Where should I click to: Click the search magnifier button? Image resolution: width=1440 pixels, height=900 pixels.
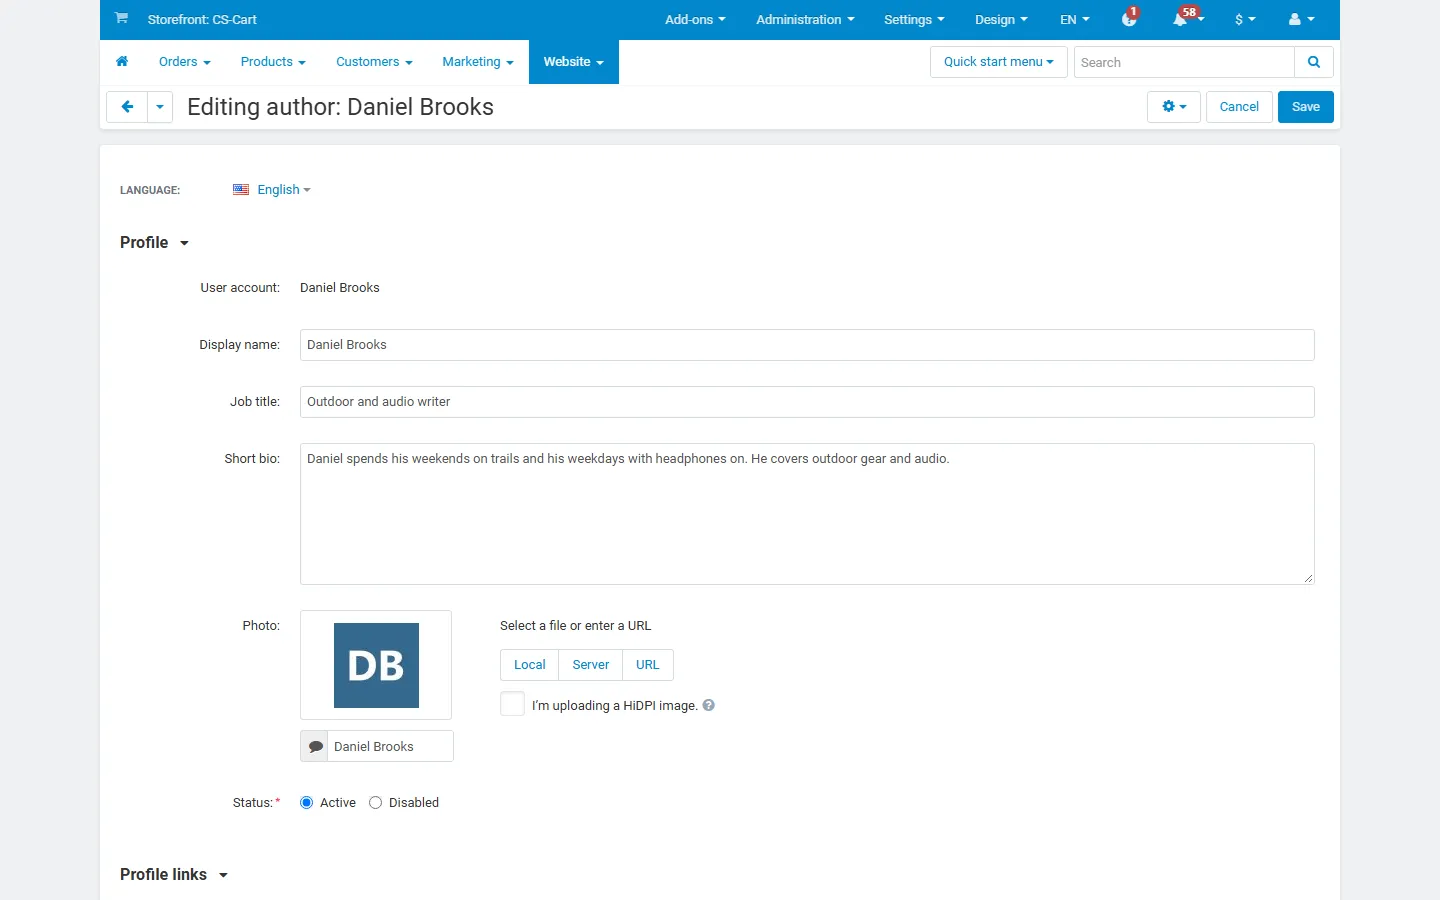point(1314,62)
